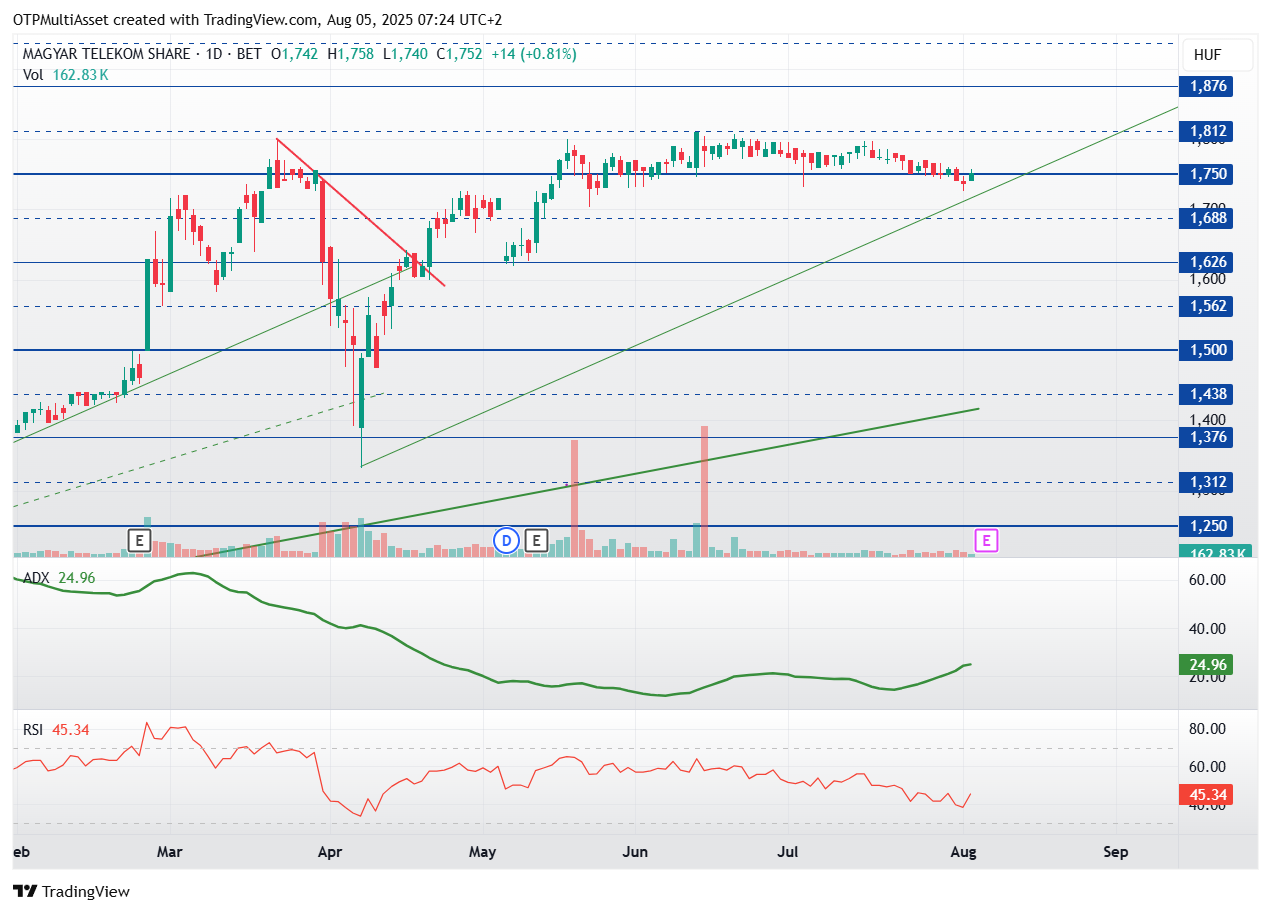
Task: Click the green ADX value tag 24.96
Action: (x=1206, y=665)
